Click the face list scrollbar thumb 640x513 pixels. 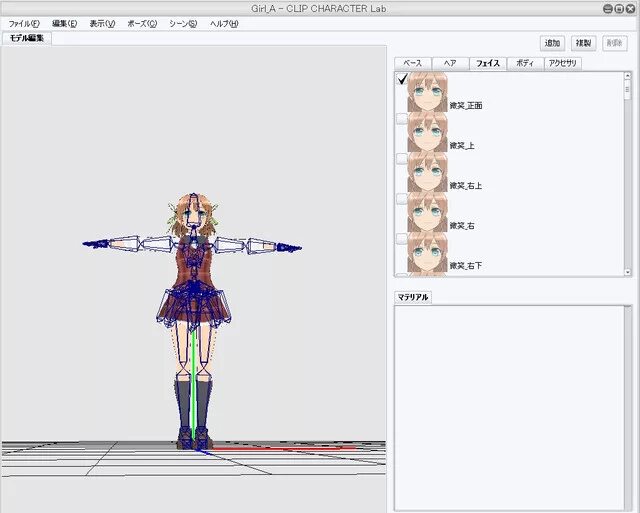click(627, 90)
